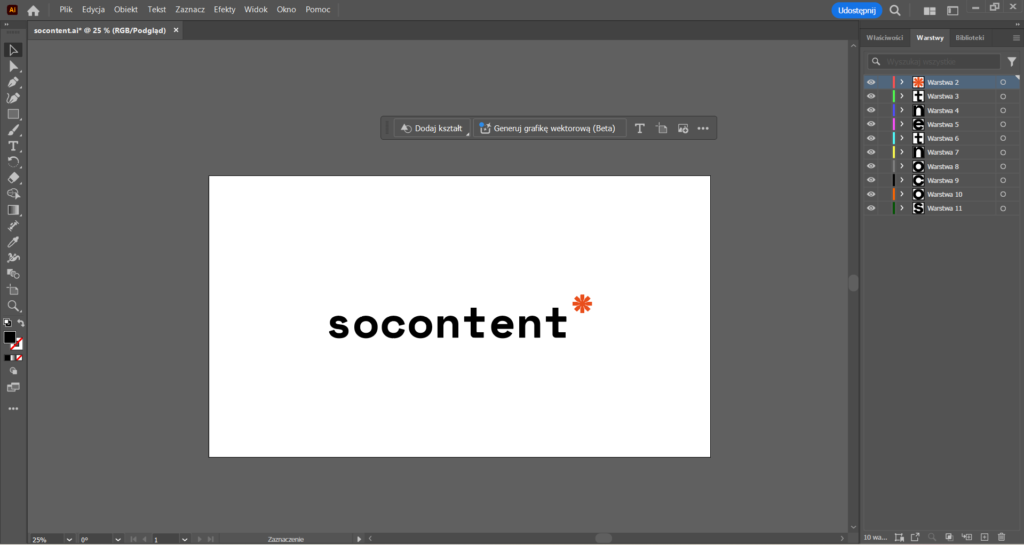Open the search icon in the top bar
This screenshot has height=545, width=1024.
pyautogui.click(x=895, y=10)
